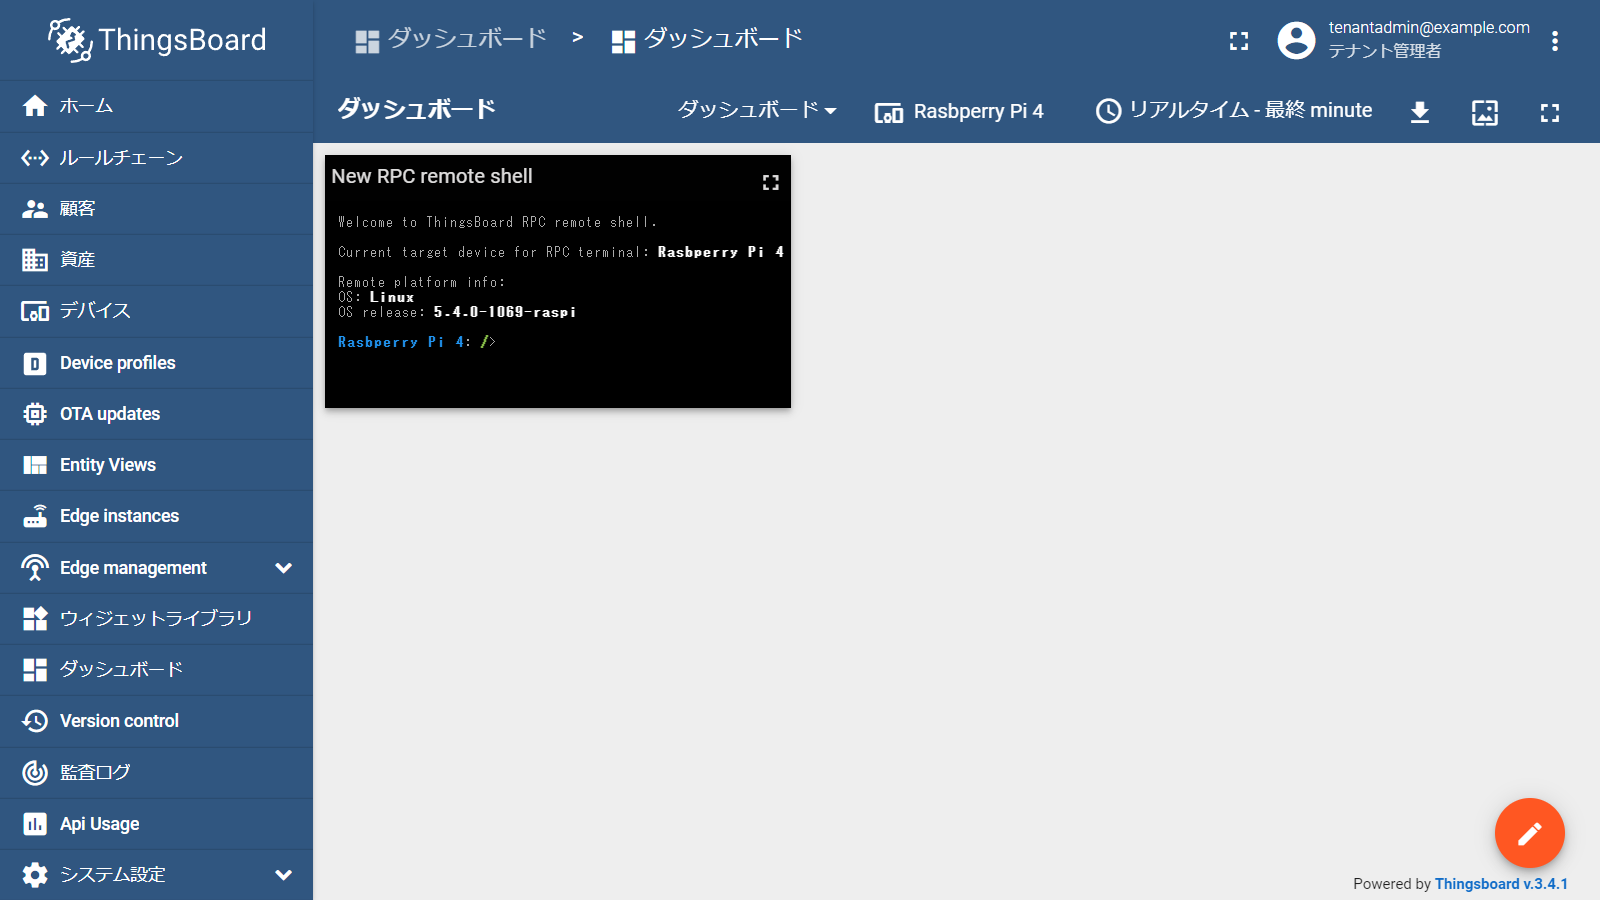The image size is (1600, 900).
Task: Expand the システム設定 submenu
Action: click(x=283, y=875)
